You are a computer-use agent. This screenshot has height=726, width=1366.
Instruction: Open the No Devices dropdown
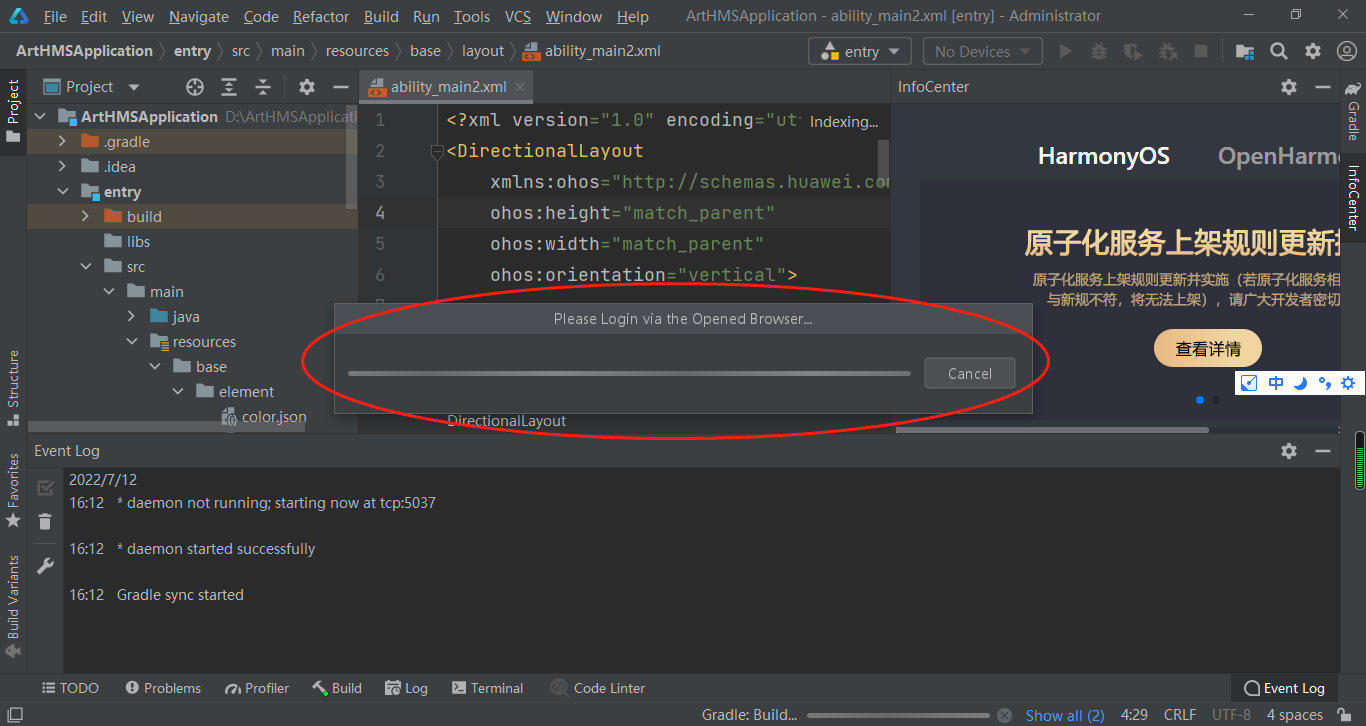pyautogui.click(x=982, y=51)
